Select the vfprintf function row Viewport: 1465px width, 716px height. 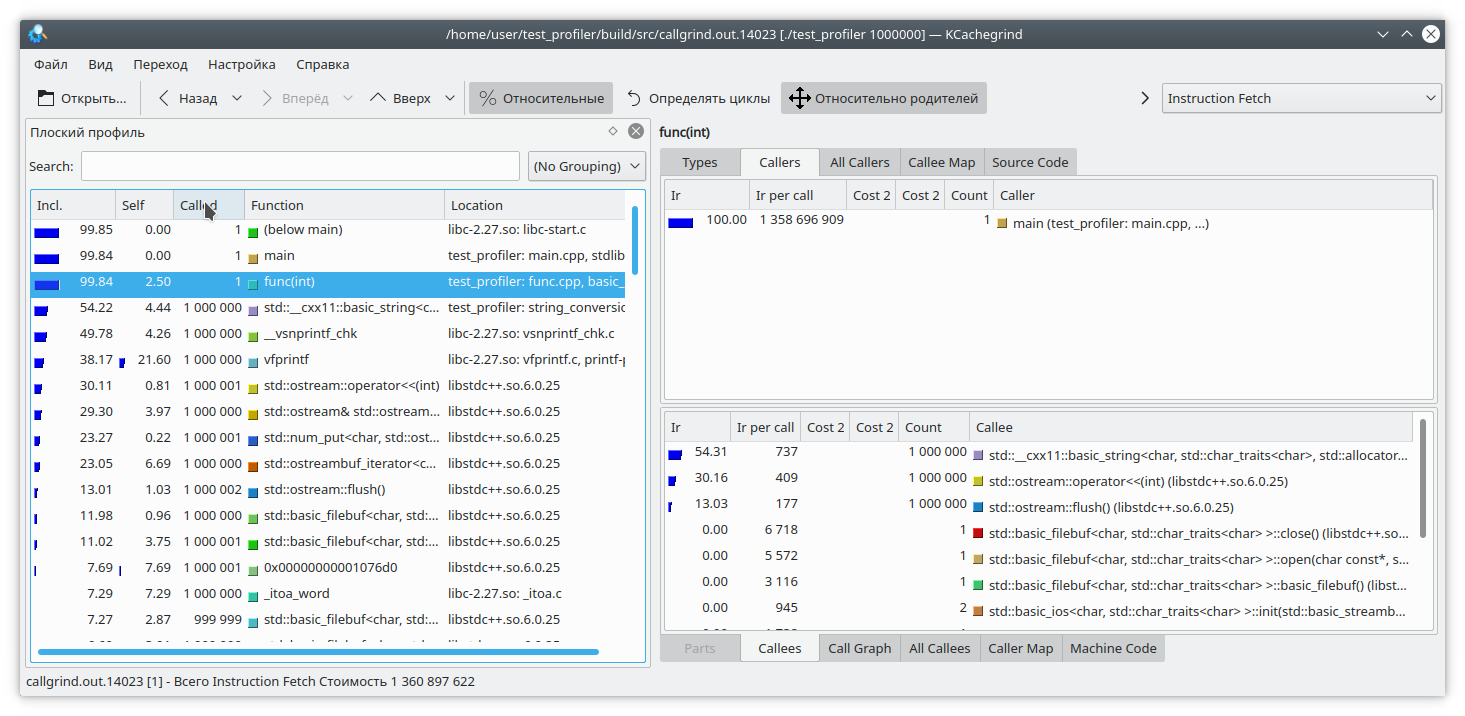click(x=328, y=360)
